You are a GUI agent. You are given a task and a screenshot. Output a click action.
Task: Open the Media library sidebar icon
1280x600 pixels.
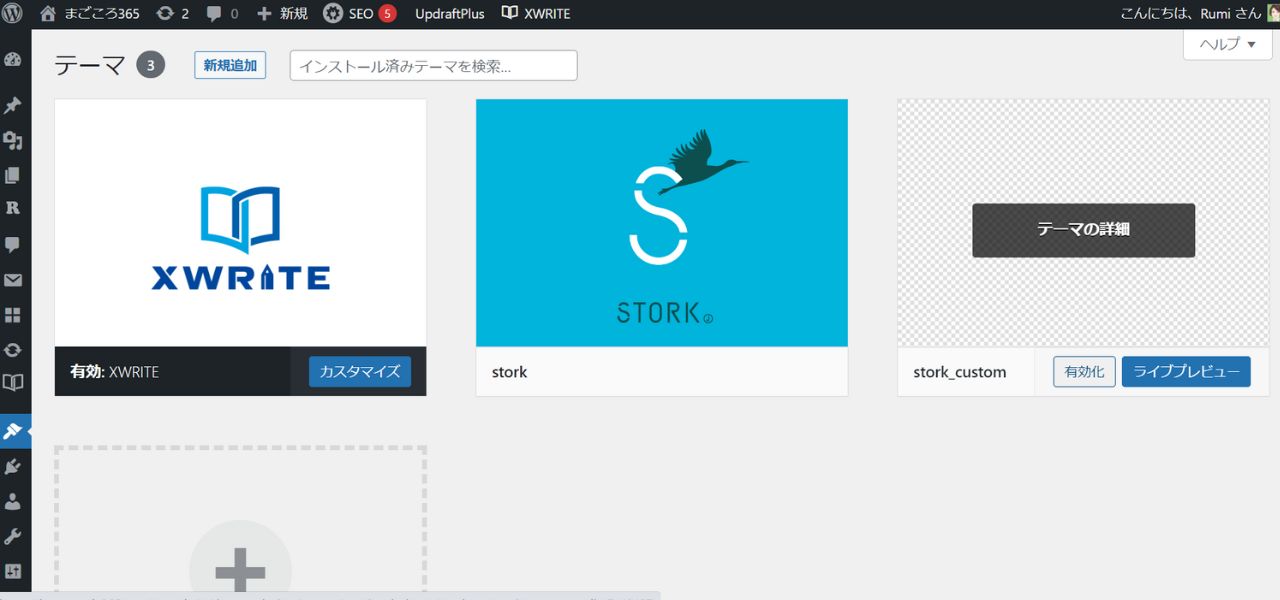tap(15, 140)
